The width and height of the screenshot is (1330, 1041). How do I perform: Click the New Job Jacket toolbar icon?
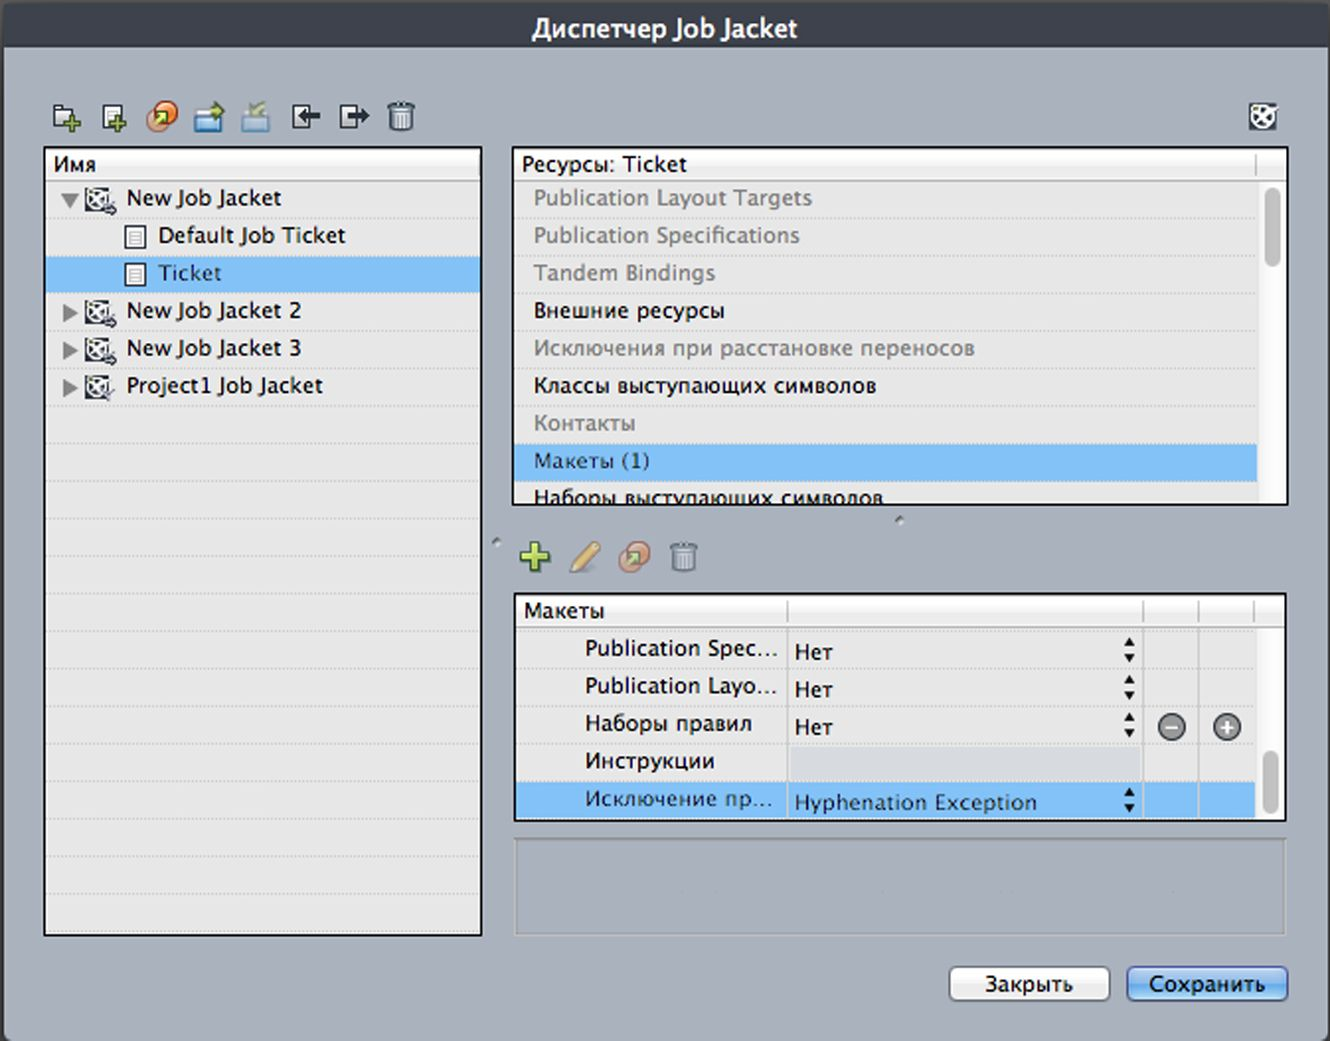click(x=67, y=117)
